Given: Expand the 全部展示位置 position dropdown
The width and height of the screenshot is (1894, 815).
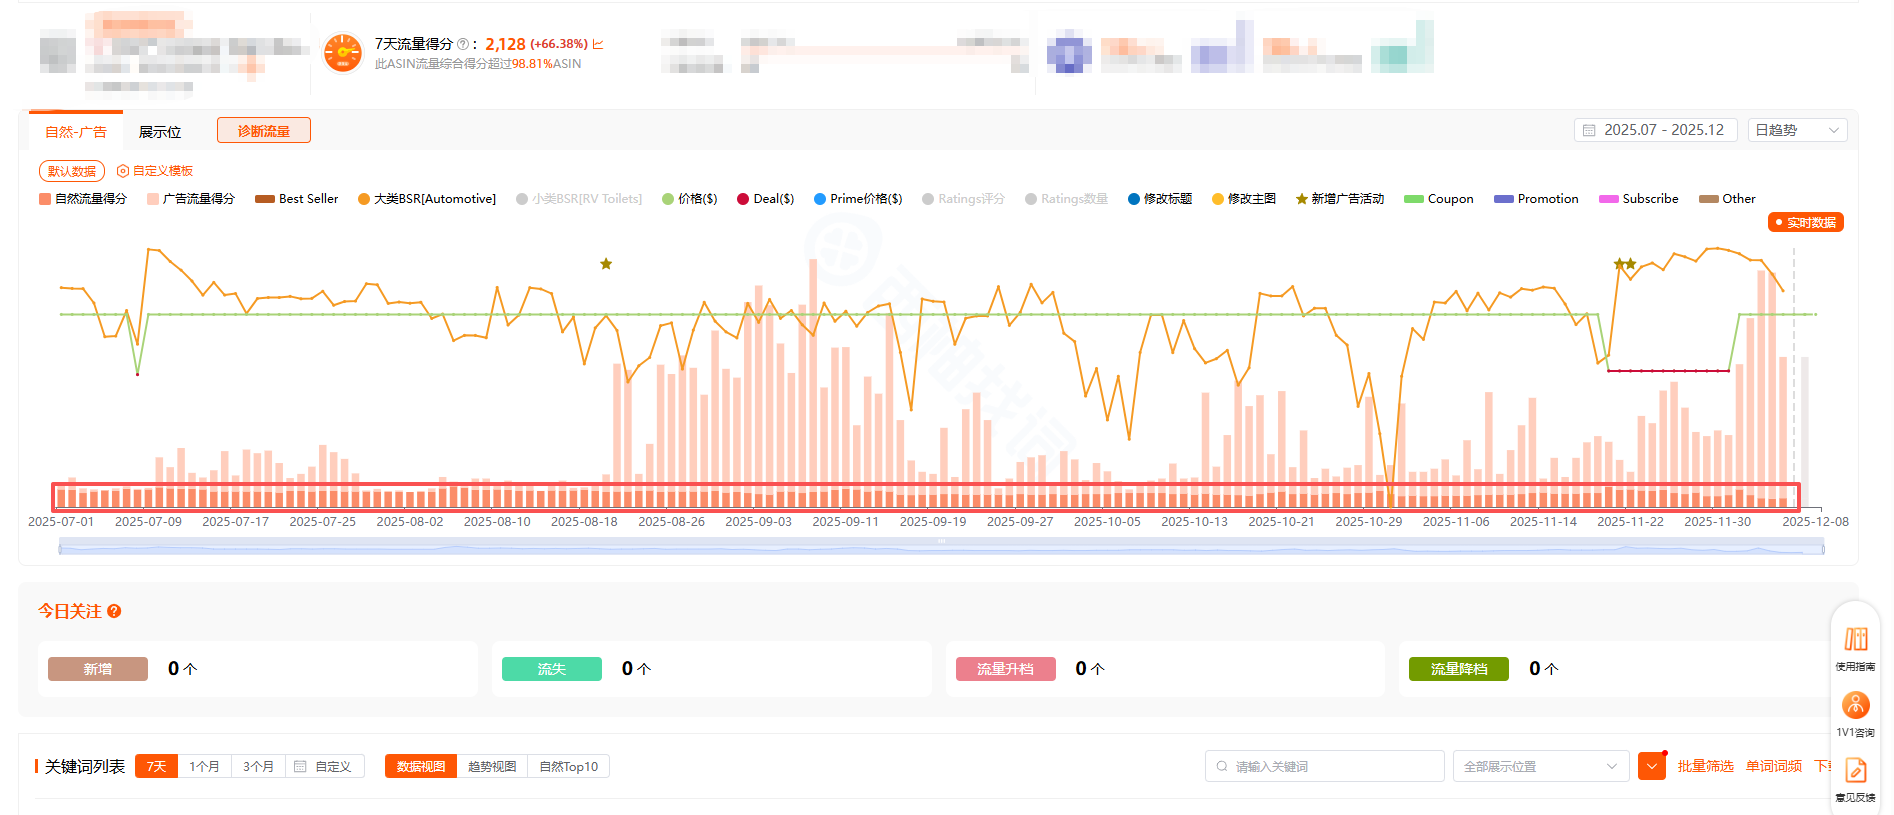Looking at the screenshot, I should (1540, 766).
